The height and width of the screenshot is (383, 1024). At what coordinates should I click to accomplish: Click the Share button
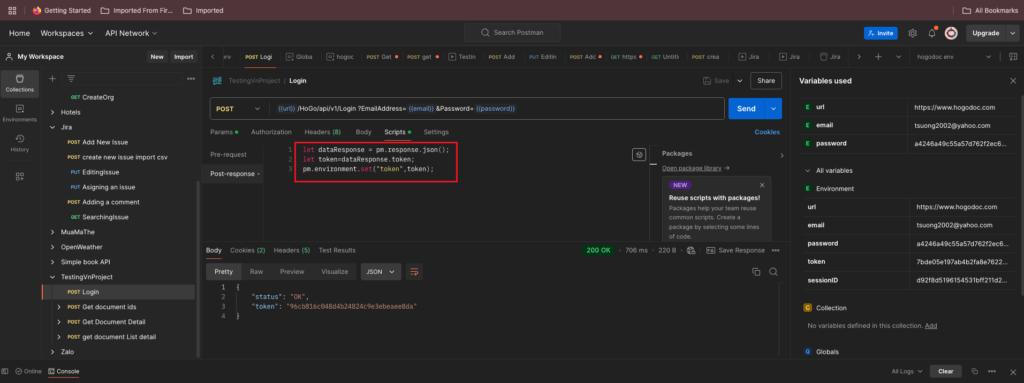pyautogui.click(x=766, y=81)
